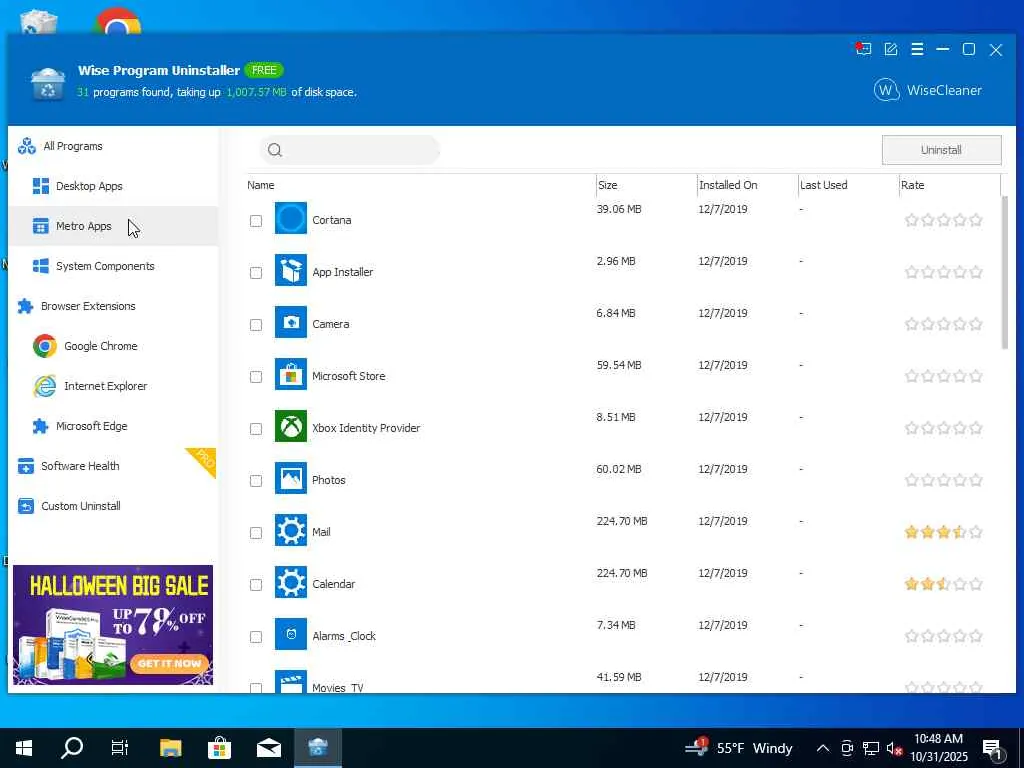Click the search magnifier icon
The image size is (1024, 768).
(275, 150)
